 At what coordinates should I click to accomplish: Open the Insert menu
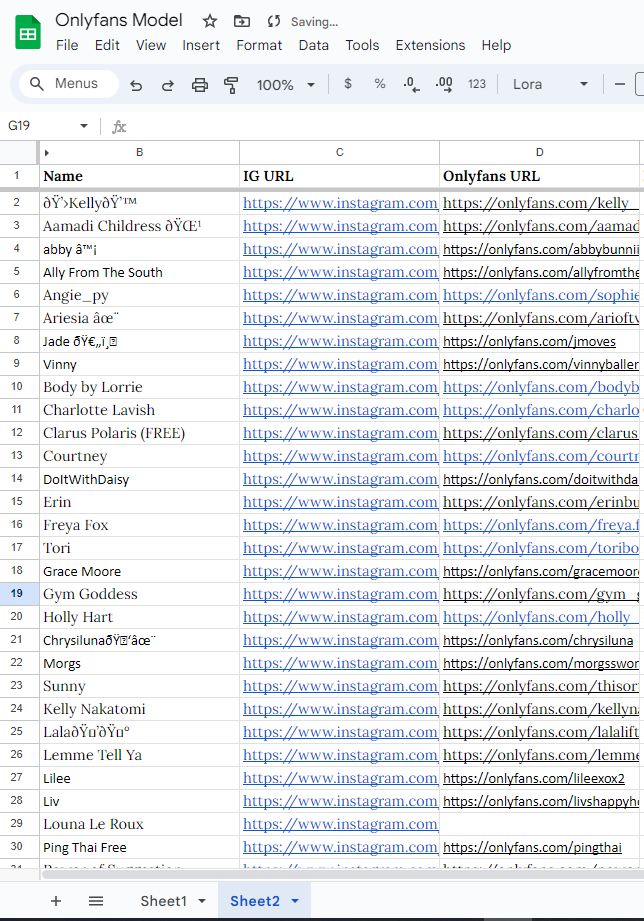201,45
